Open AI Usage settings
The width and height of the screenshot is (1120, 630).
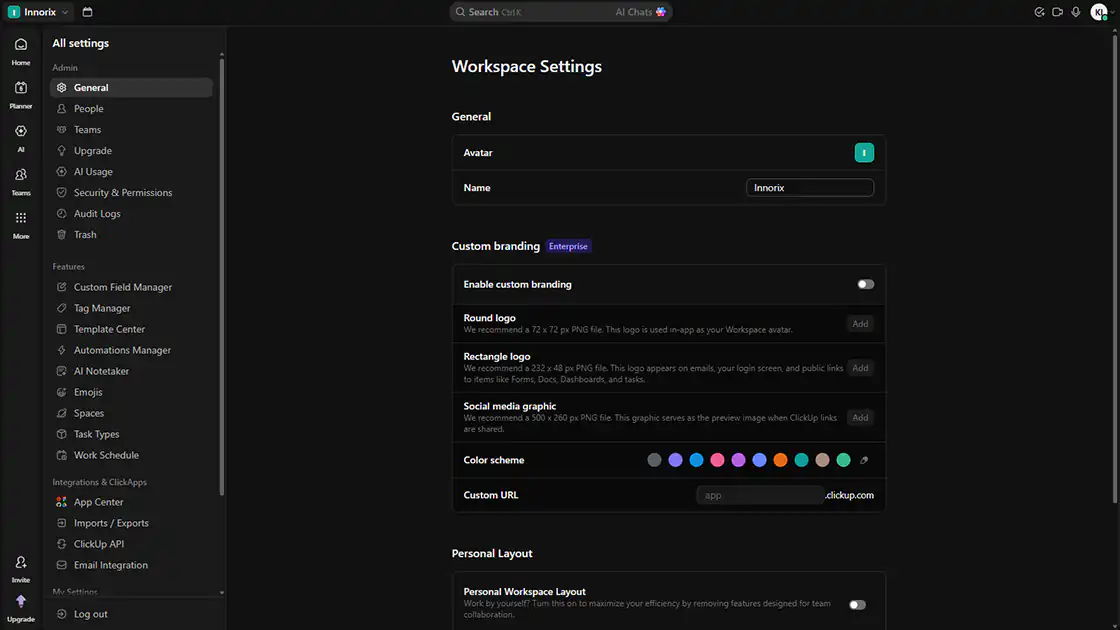(x=131, y=172)
